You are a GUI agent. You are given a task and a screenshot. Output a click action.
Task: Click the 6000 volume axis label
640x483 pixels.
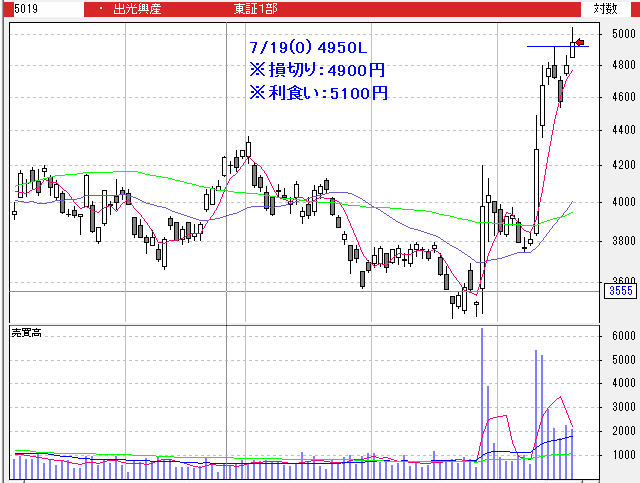click(622, 336)
